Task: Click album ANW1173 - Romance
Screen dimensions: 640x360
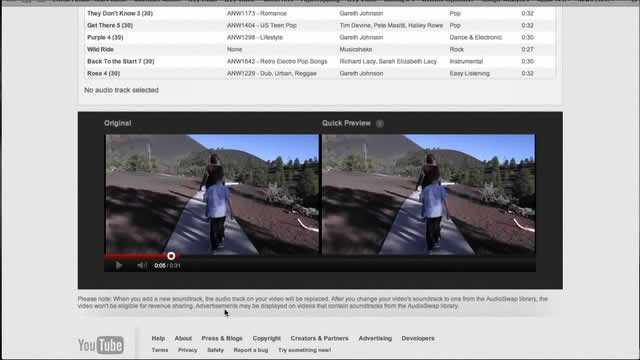Action: coord(257,13)
